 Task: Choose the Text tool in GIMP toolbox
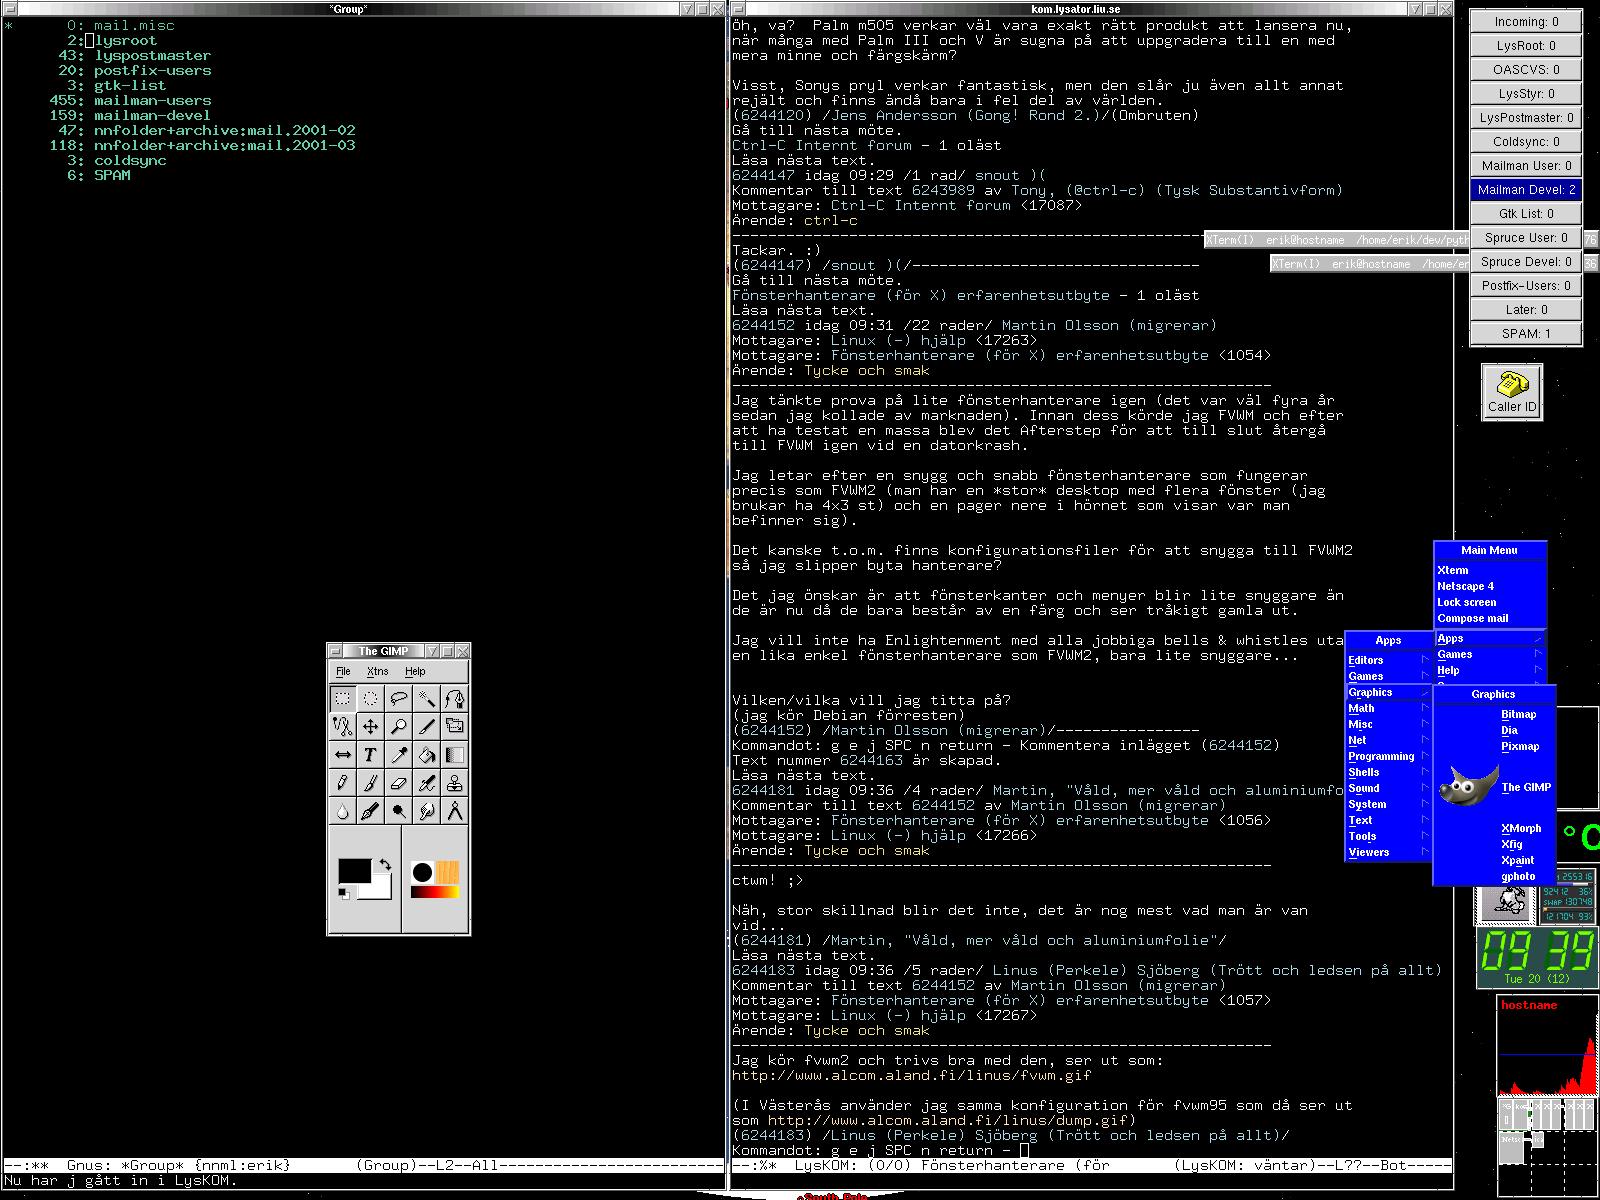pos(370,755)
